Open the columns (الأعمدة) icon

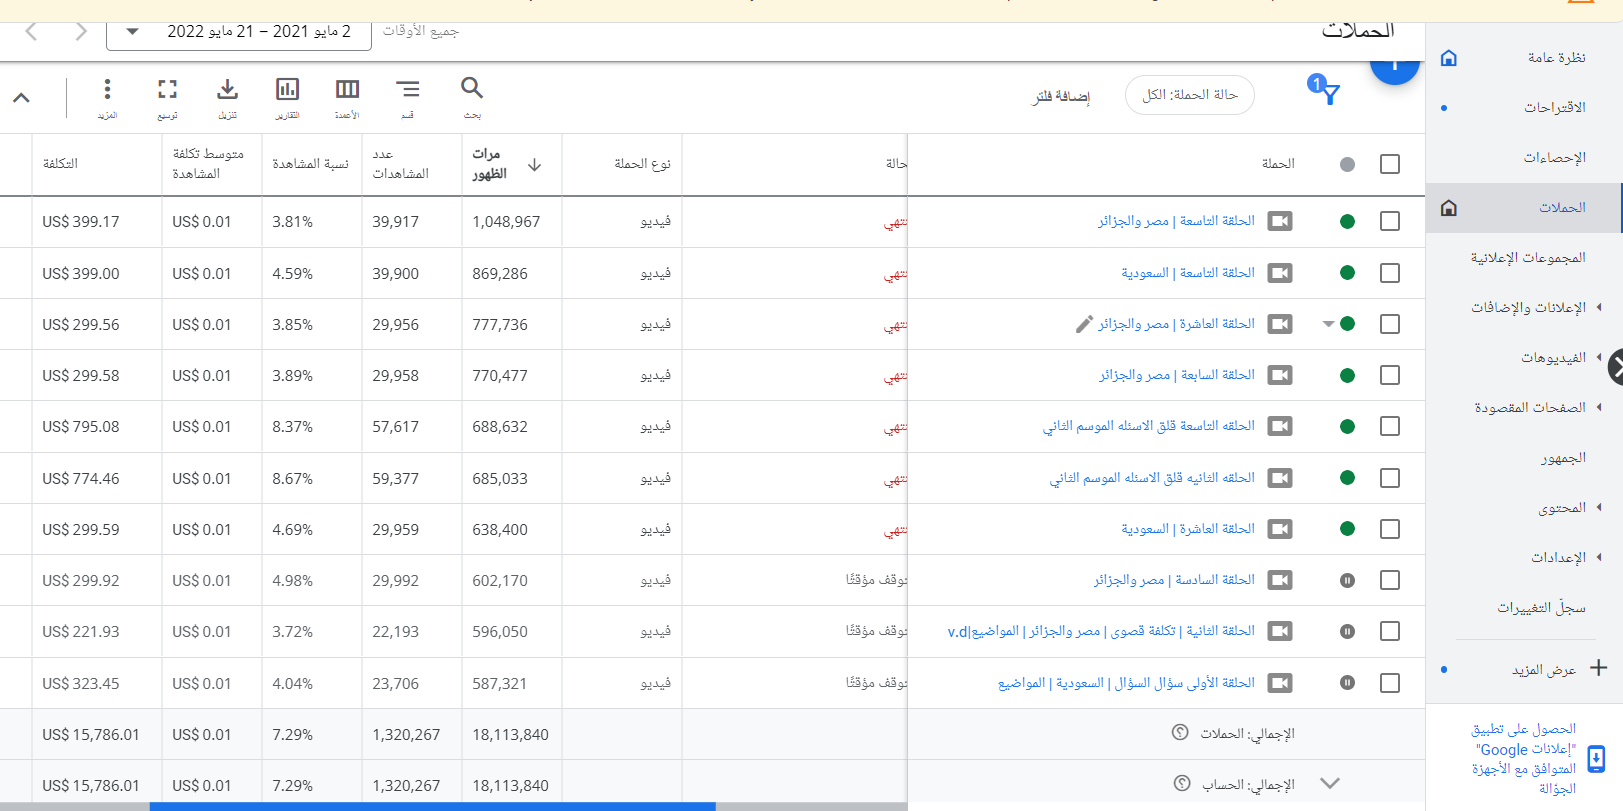click(x=347, y=90)
